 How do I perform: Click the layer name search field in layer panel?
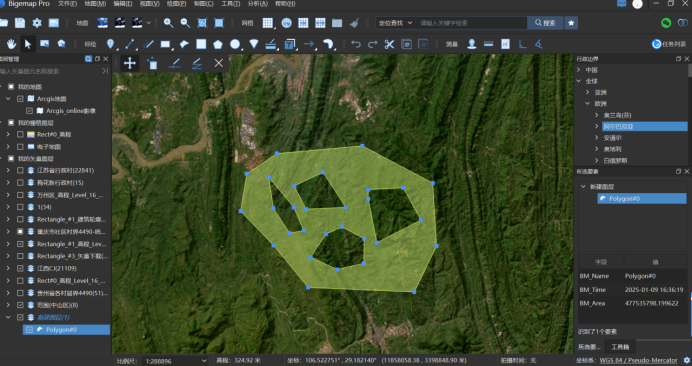[x=50, y=71]
